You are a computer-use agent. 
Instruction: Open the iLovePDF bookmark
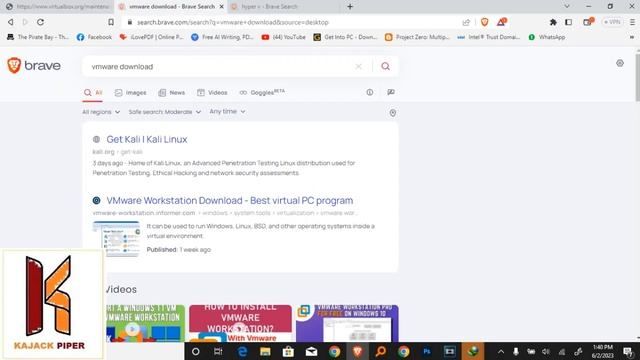151,37
